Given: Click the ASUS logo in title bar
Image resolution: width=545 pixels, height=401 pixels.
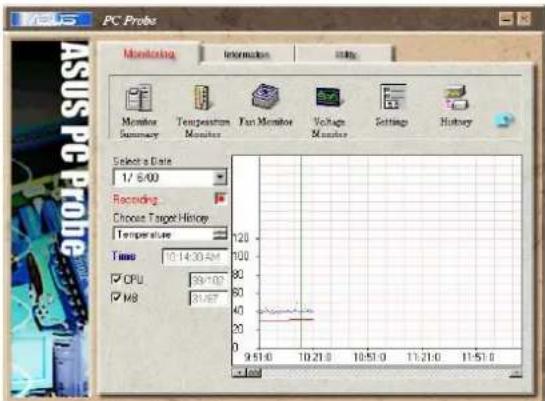Looking at the screenshot, I should [x=51, y=19].
